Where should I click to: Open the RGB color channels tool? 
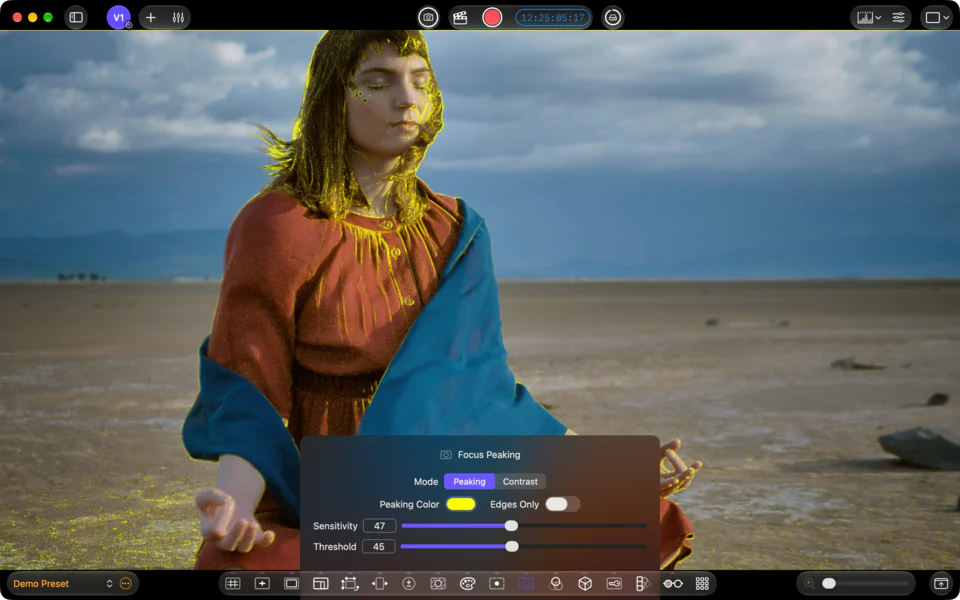click(x=556, y=583)
